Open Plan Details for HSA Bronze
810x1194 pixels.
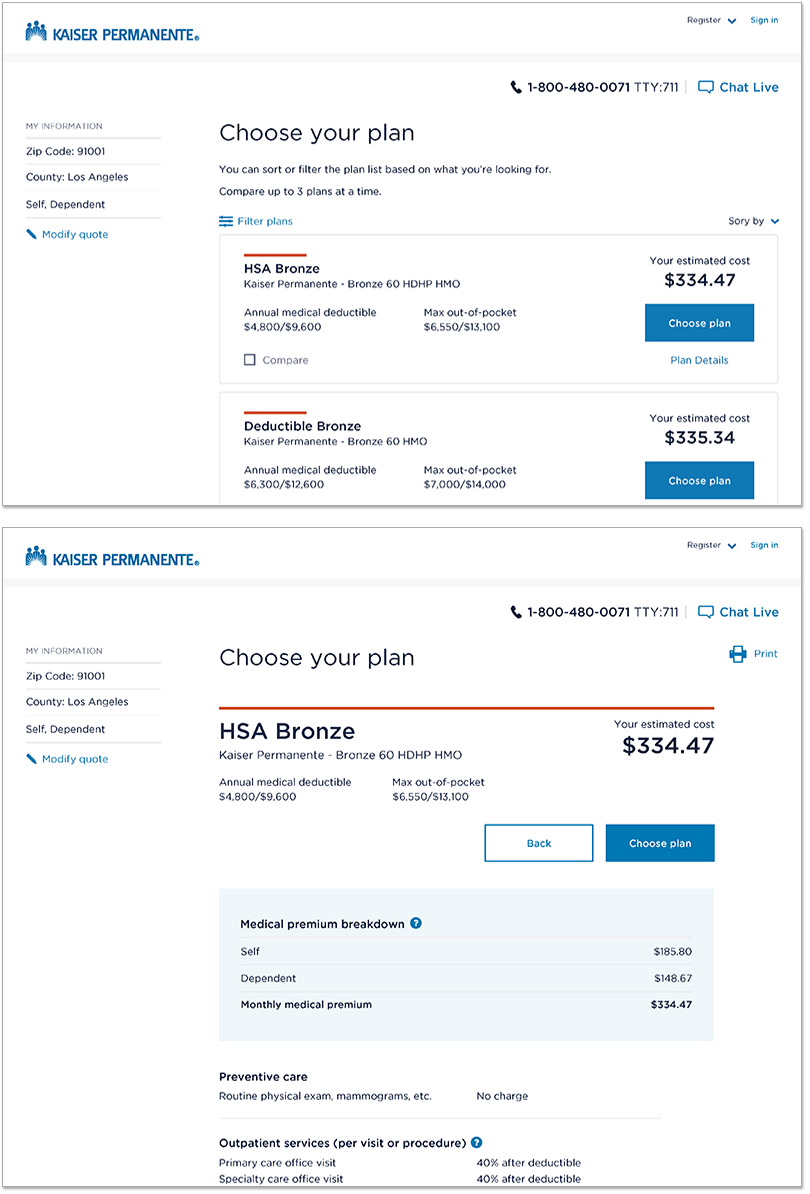699,360
